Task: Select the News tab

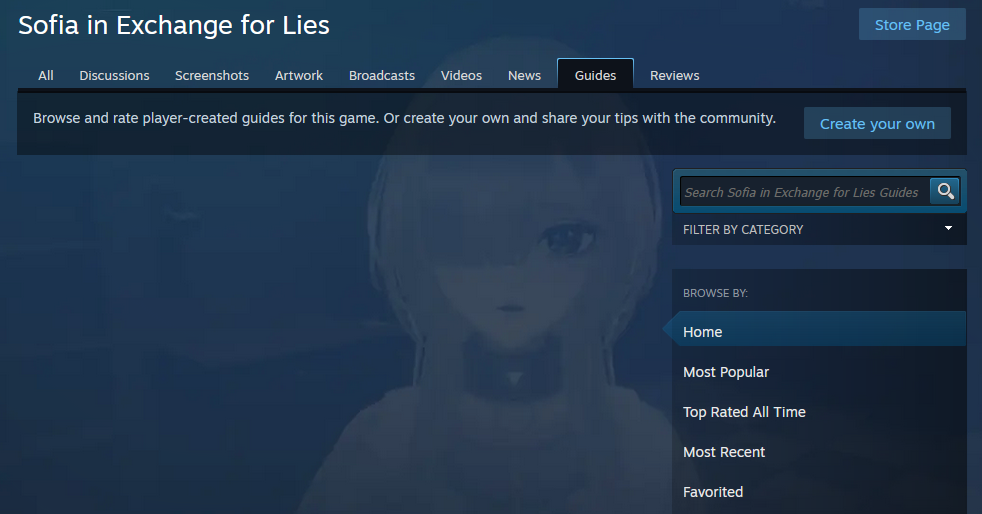Action: (x=524, y=75)
